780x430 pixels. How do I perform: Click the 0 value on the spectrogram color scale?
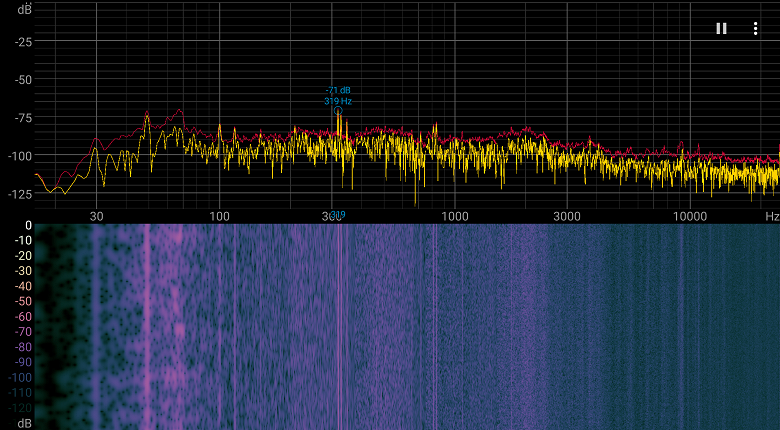28,225
